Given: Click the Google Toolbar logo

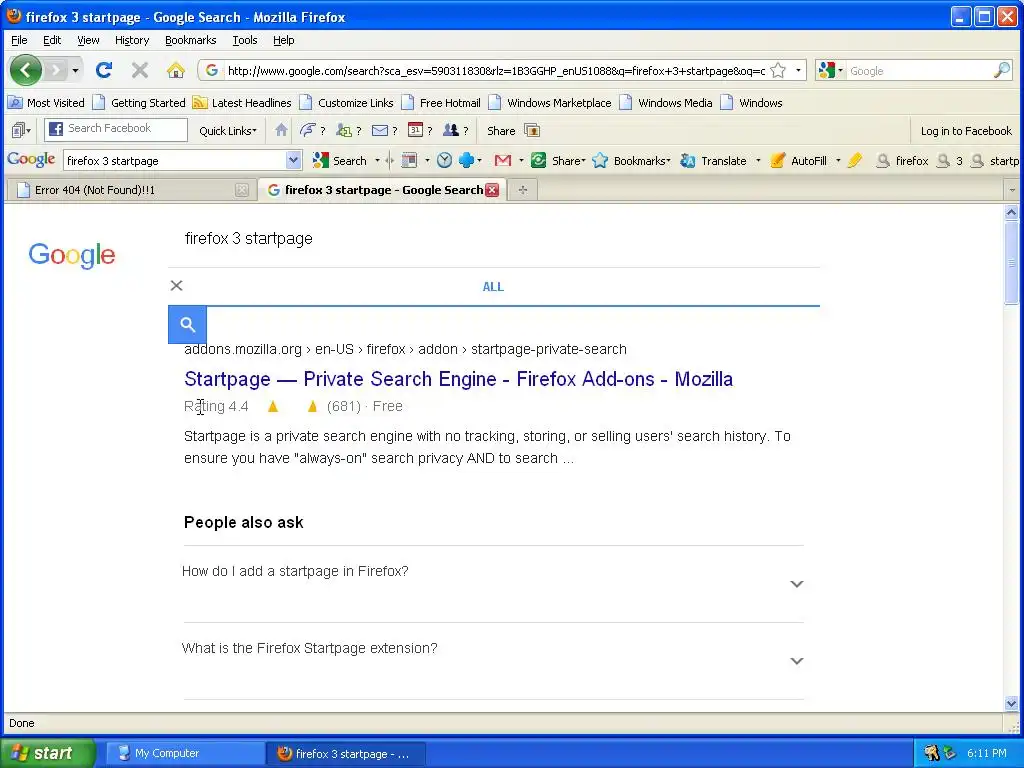Looking at the screenshot, I should (31, 159).
